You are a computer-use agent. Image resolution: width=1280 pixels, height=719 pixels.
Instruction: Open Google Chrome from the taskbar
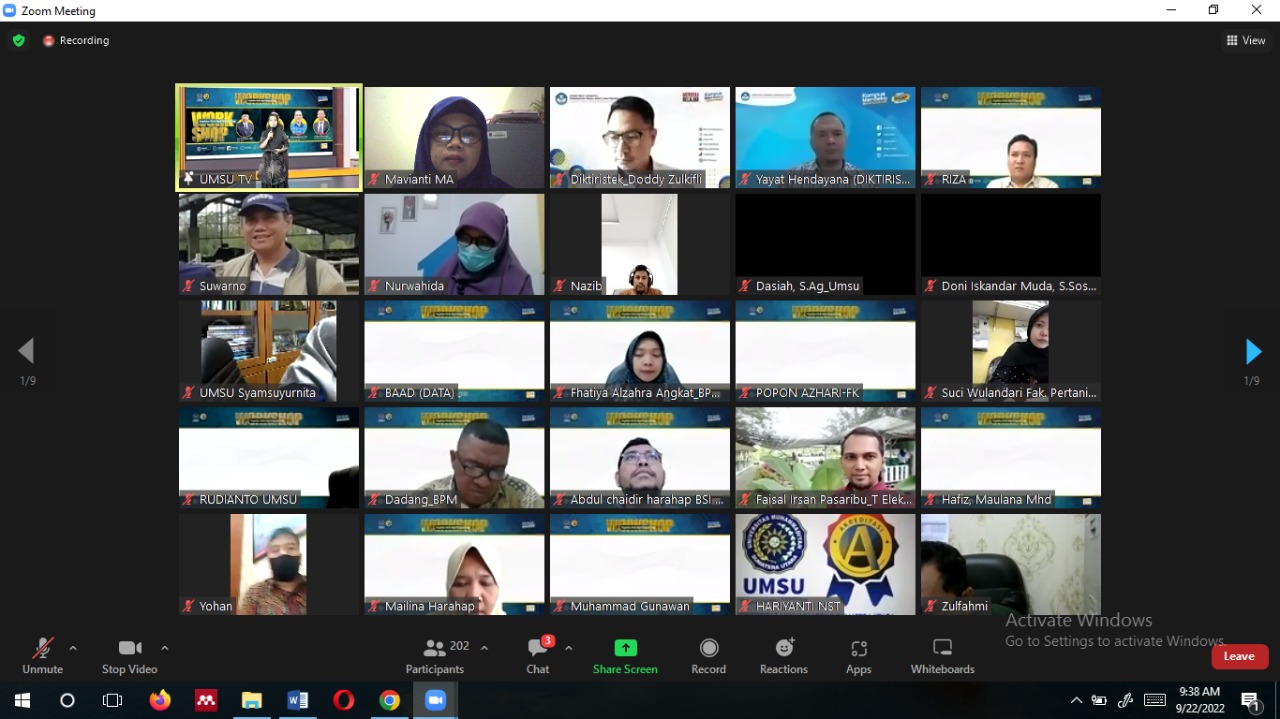(389, 700)
